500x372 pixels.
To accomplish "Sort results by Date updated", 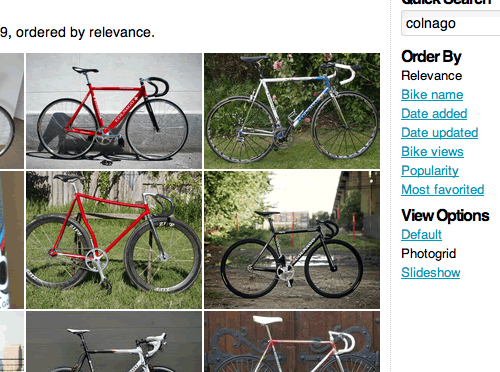I will pyautogui.click(x=440, y=133).
